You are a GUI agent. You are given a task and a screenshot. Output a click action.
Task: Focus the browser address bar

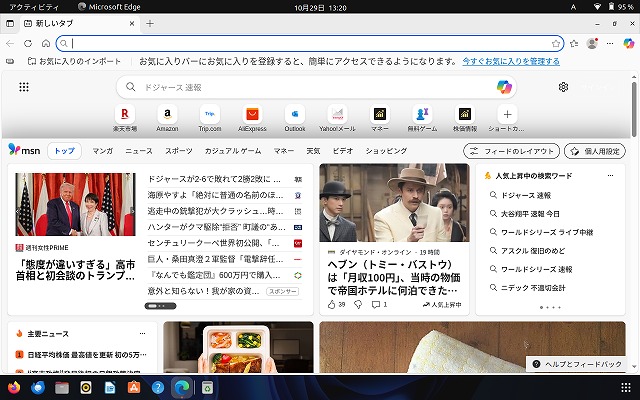(x=300, y=43)
